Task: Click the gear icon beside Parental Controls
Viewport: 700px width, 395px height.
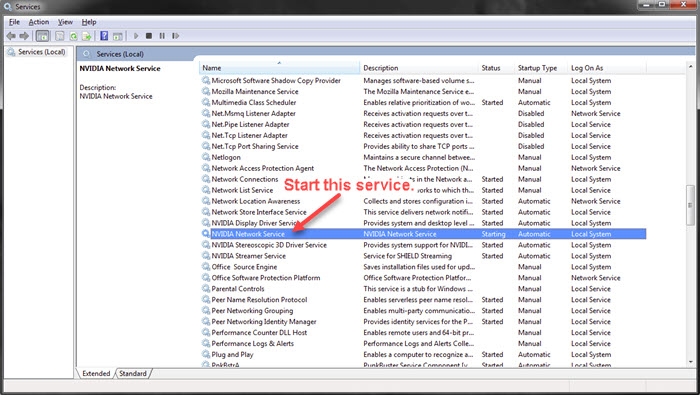Action: [206, 289]
